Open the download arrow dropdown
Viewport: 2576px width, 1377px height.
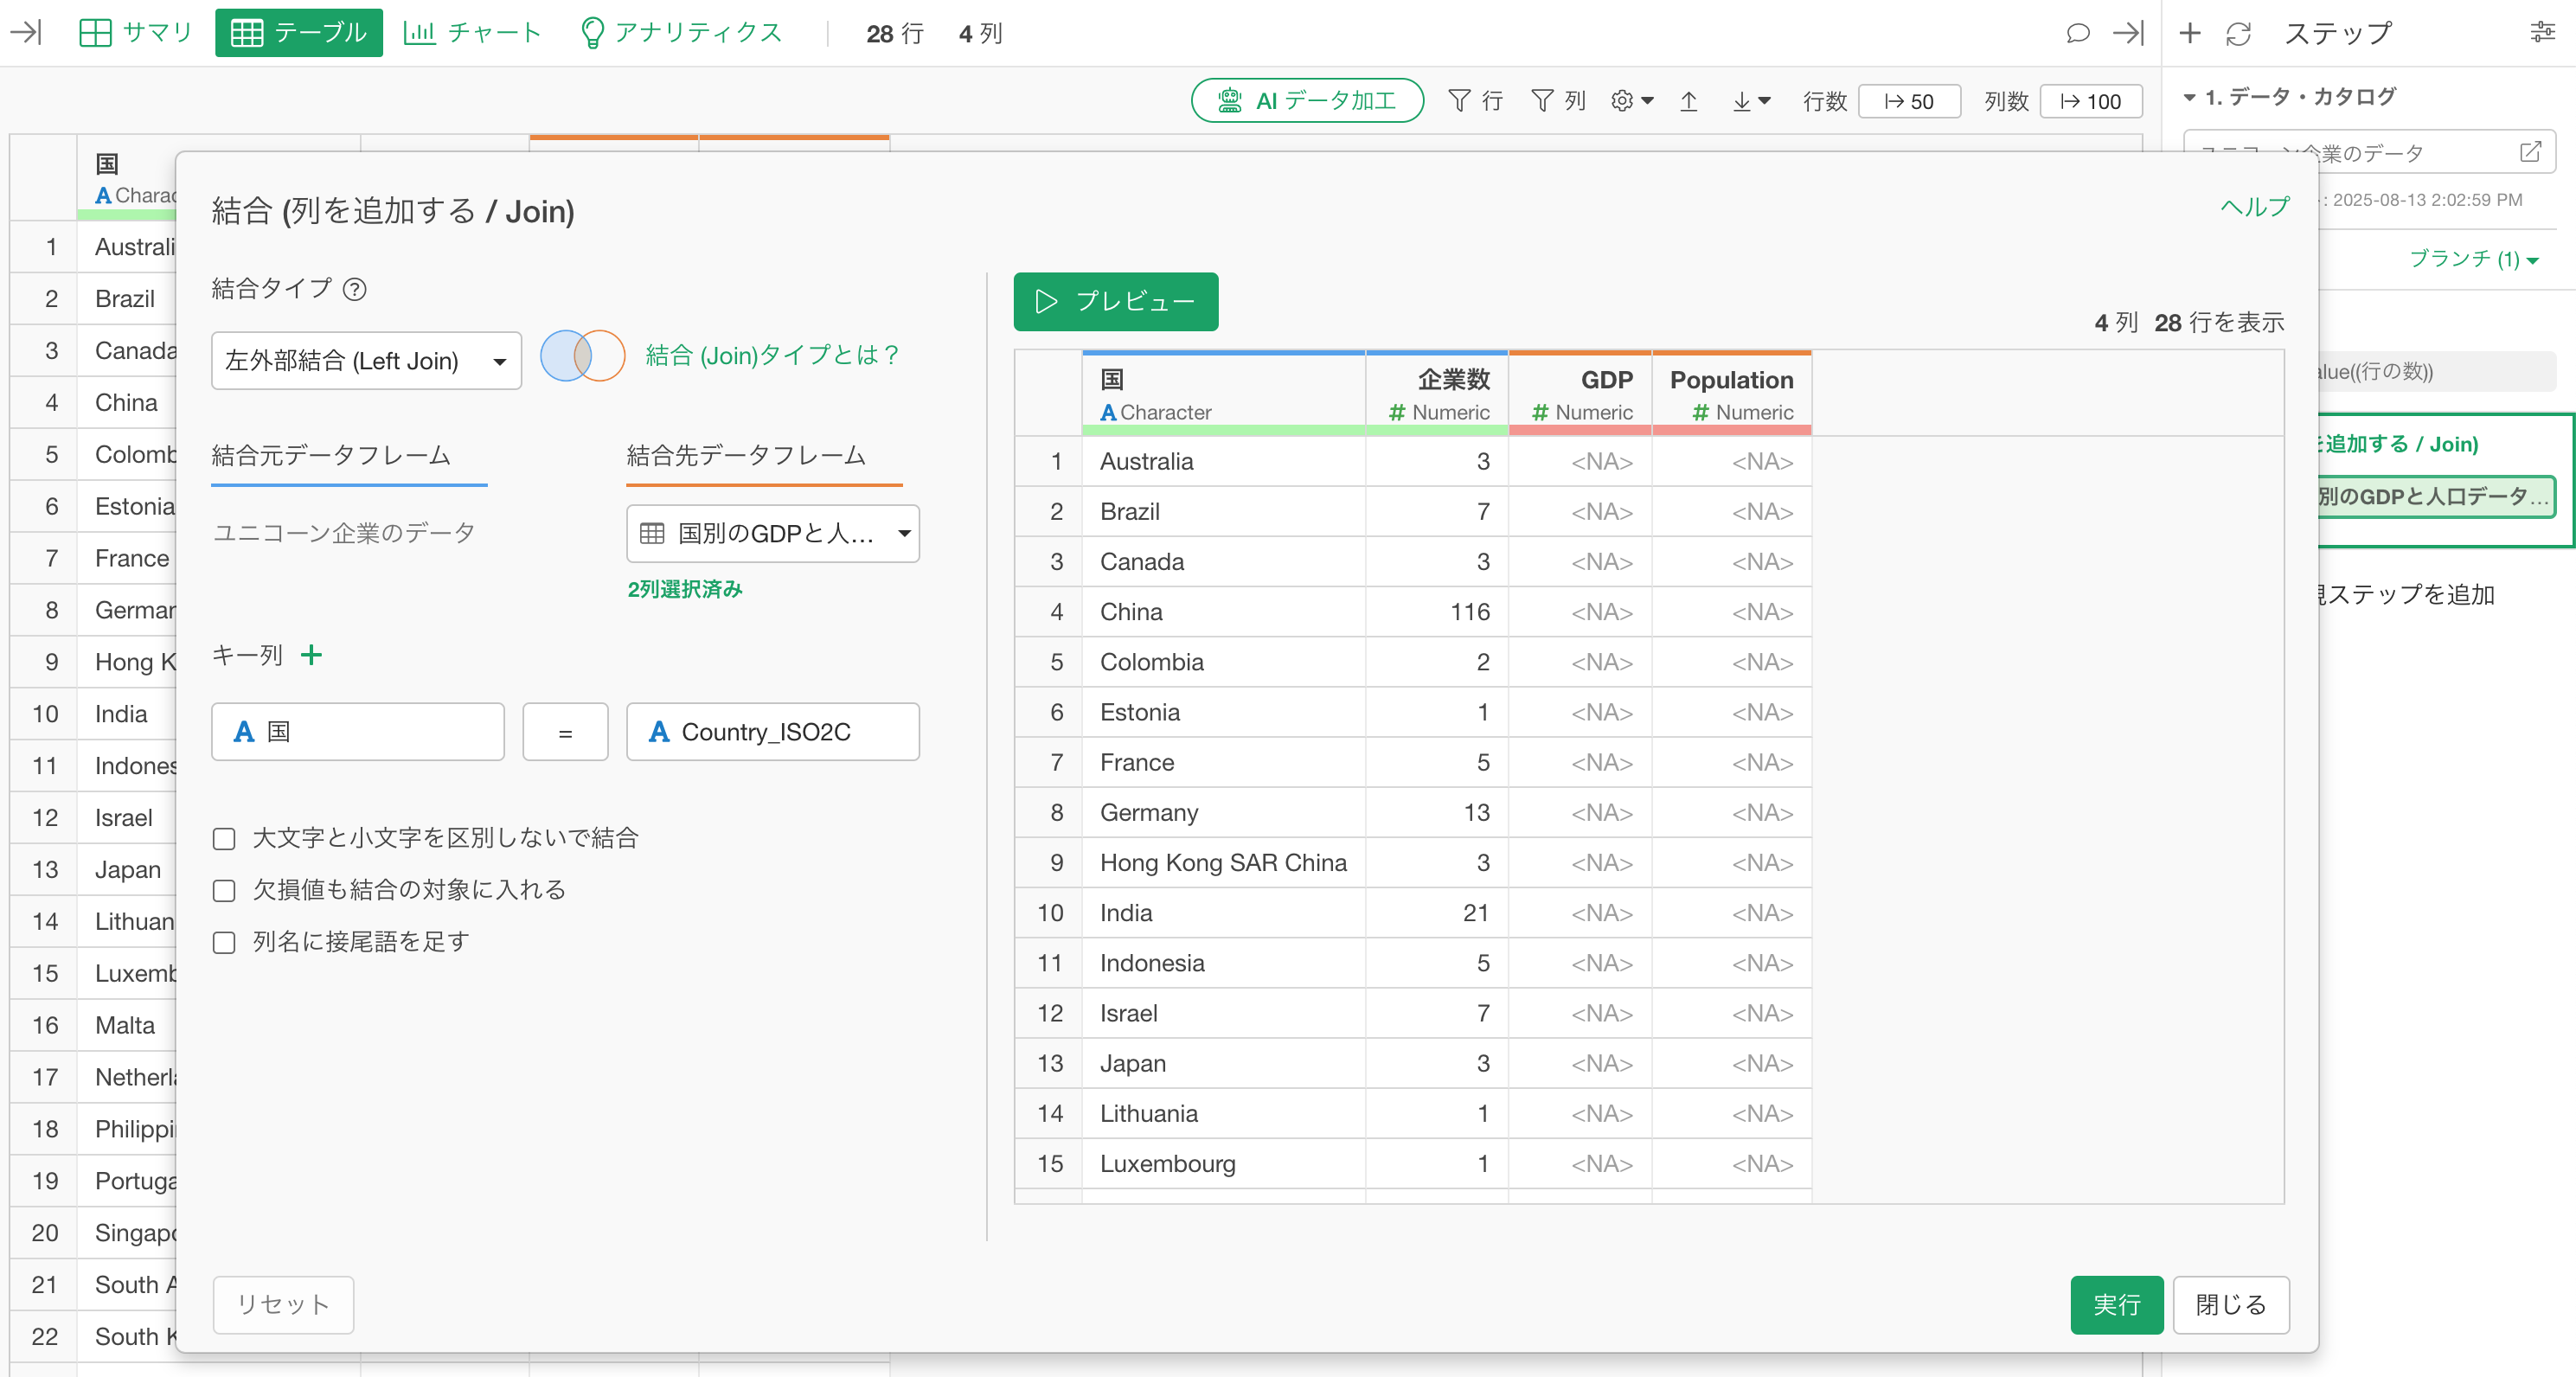(1752, 100)
